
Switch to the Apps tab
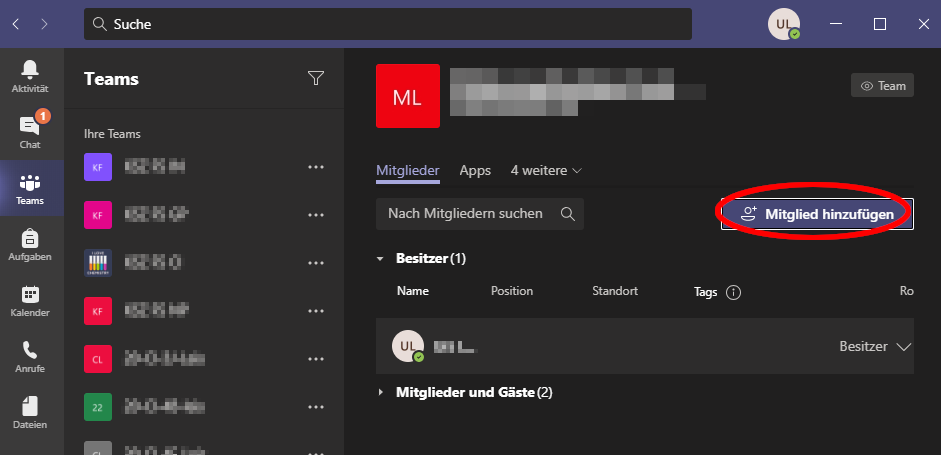click(x=475, y=171)
